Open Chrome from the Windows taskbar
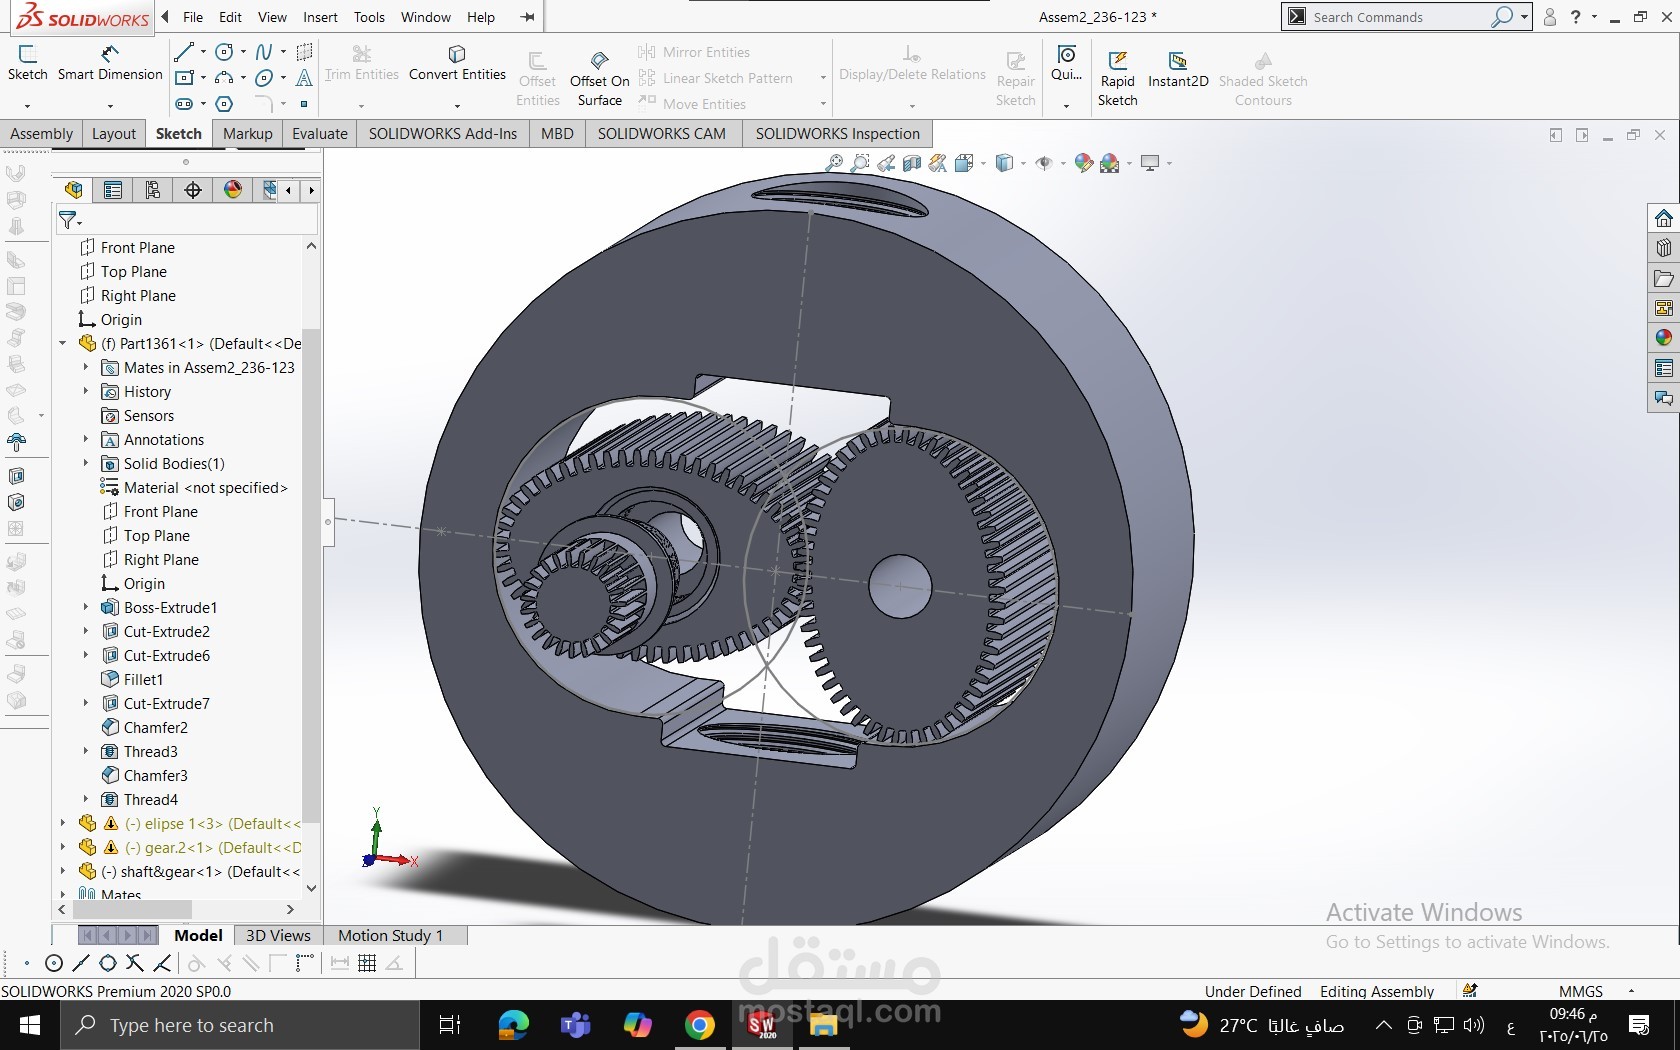This screenshot has height=1050, width=1680. [700, 1025]
